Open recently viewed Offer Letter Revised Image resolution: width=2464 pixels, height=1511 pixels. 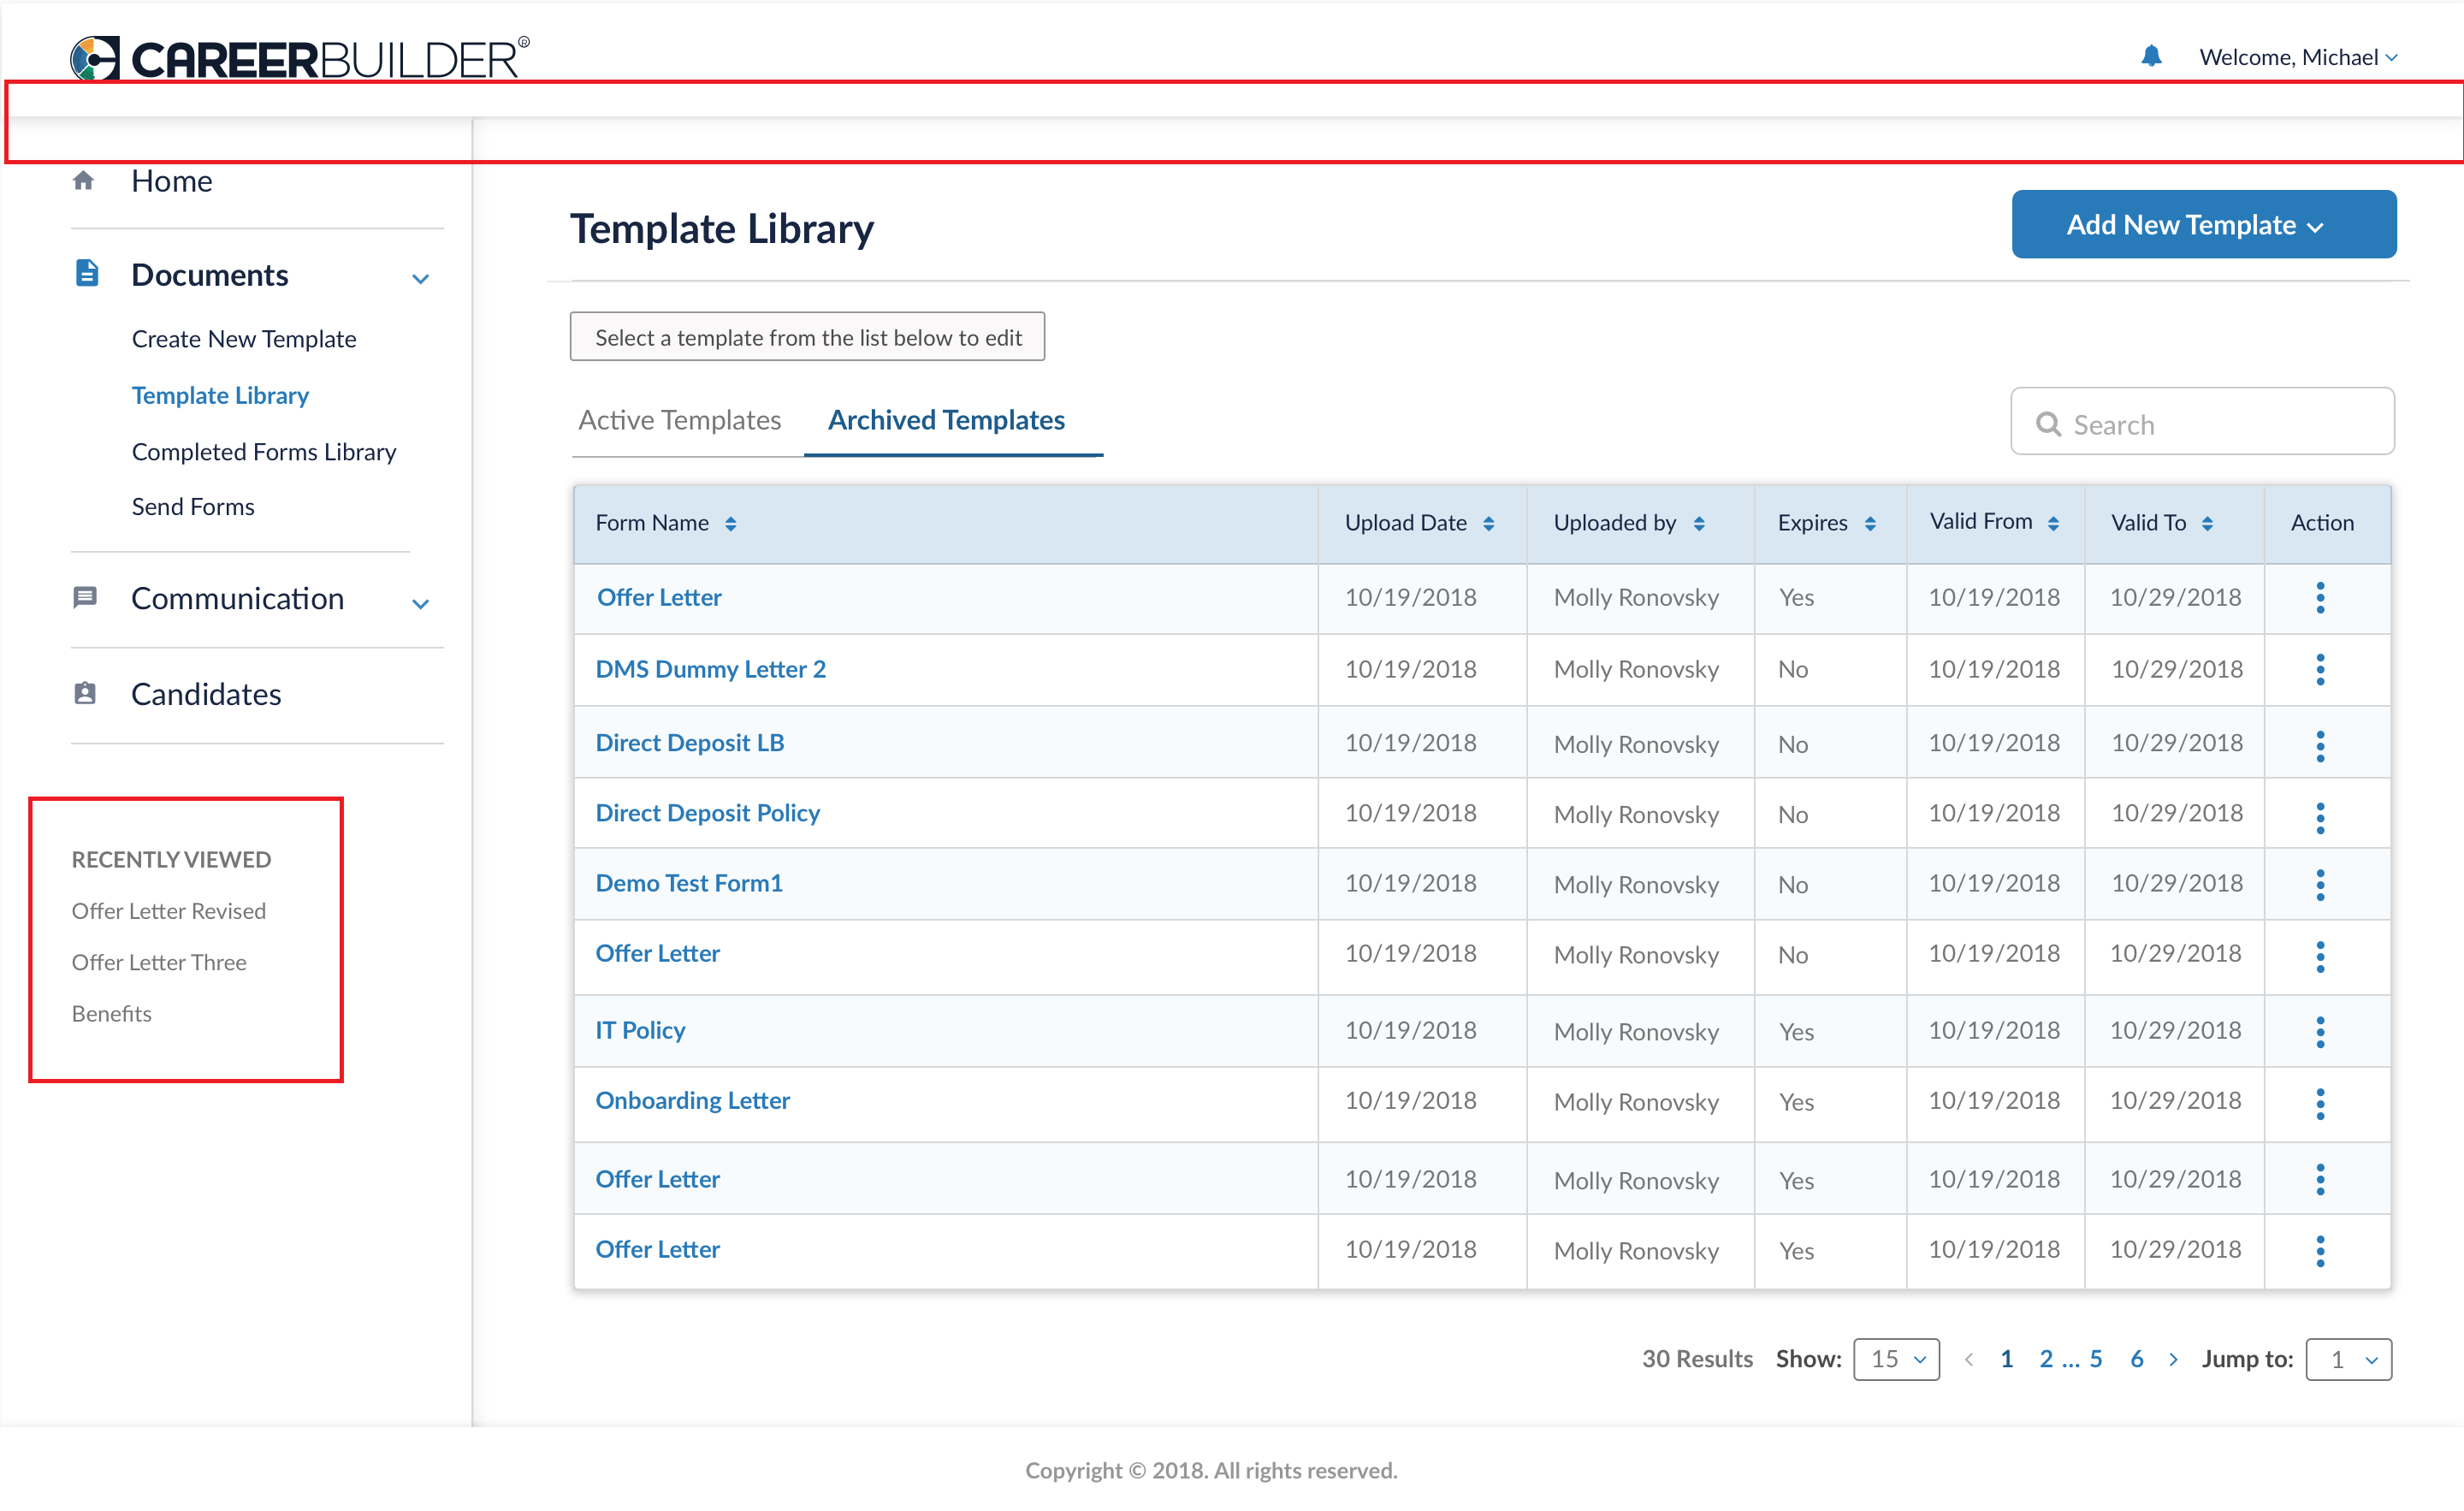tap(168, 911)
